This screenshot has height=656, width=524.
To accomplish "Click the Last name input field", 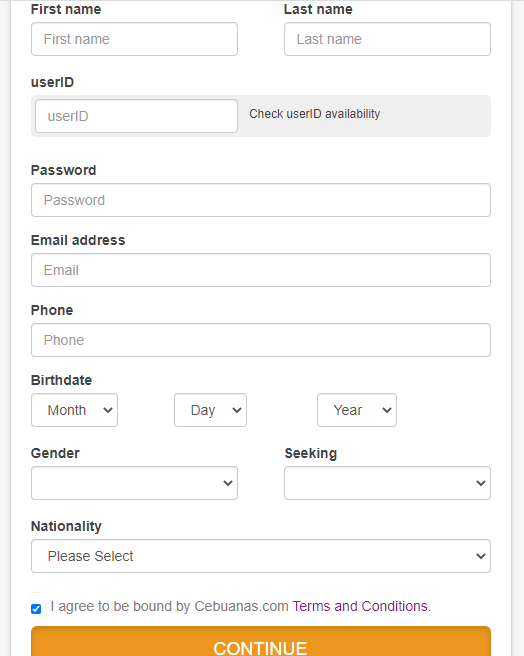I will click(x=387, y=39).
